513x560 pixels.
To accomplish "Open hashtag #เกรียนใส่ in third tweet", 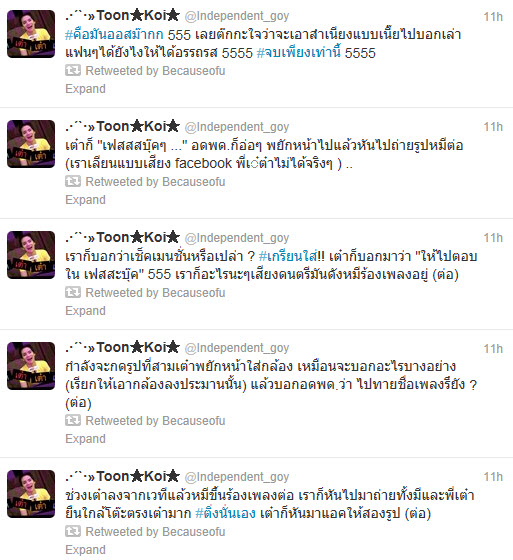I will point(288,256).
